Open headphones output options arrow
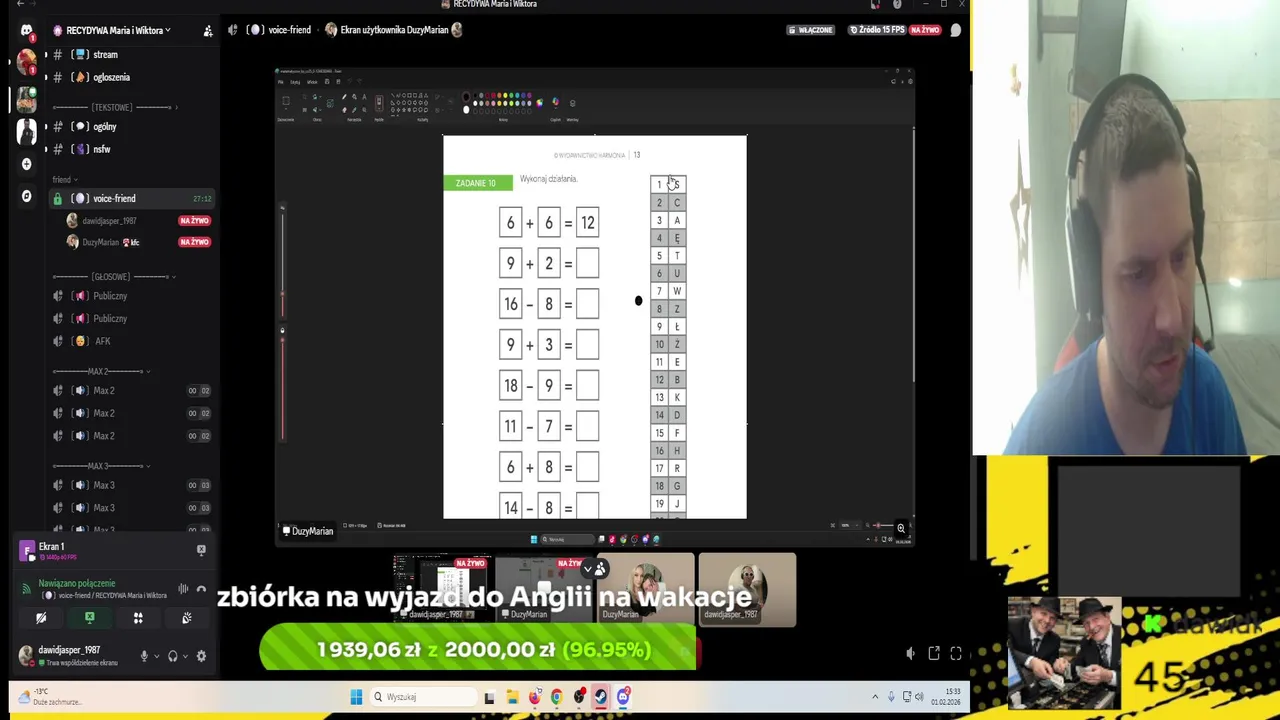 [185, 656]
